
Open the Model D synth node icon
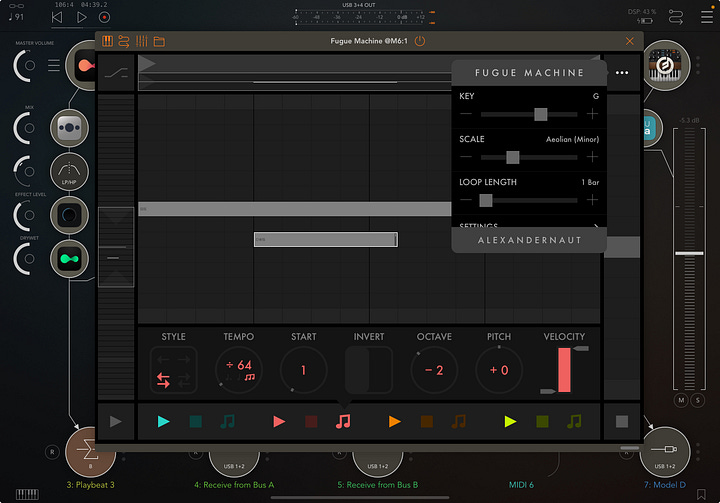665,66
